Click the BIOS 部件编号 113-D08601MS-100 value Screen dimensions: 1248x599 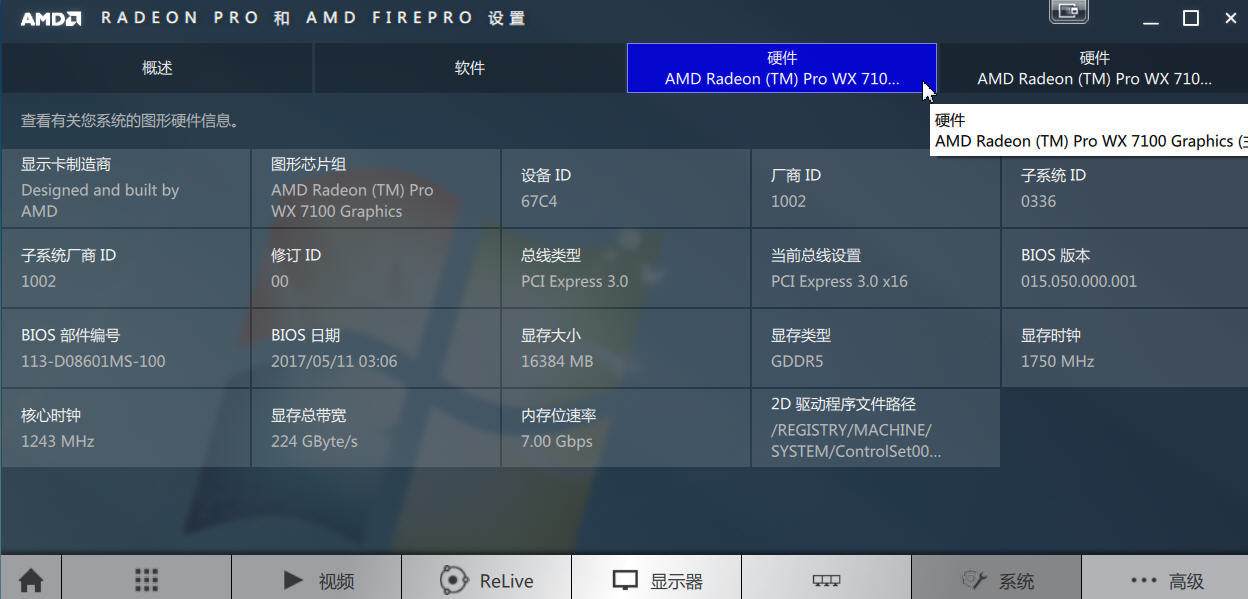(x=93, y=361)
